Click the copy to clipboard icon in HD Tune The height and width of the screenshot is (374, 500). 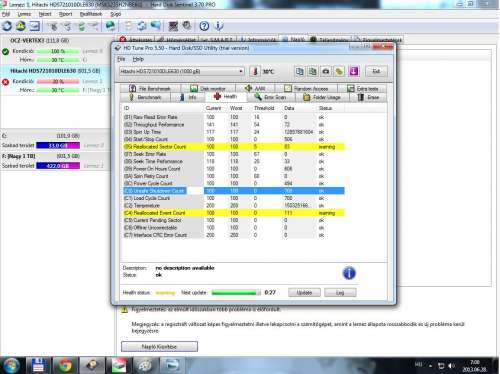[299, 71]
